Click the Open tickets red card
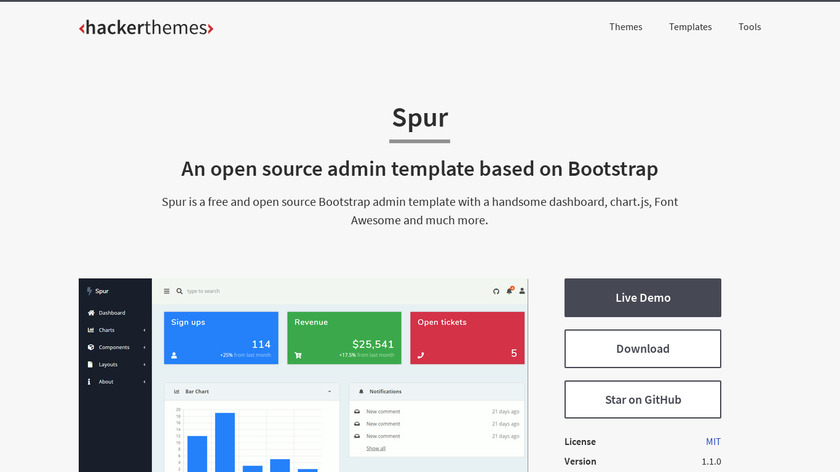This screenshot has width=840, height=472. (x=467, y=338)
